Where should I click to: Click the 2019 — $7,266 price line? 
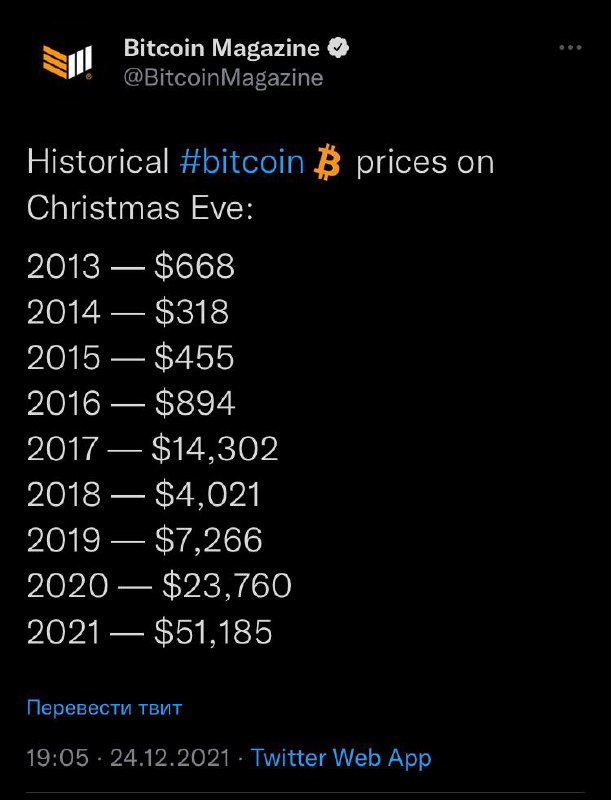point(145,540)
